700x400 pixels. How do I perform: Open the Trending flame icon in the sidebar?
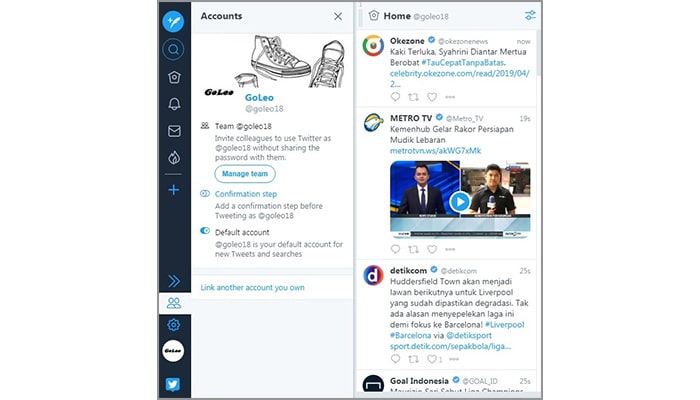174,158
